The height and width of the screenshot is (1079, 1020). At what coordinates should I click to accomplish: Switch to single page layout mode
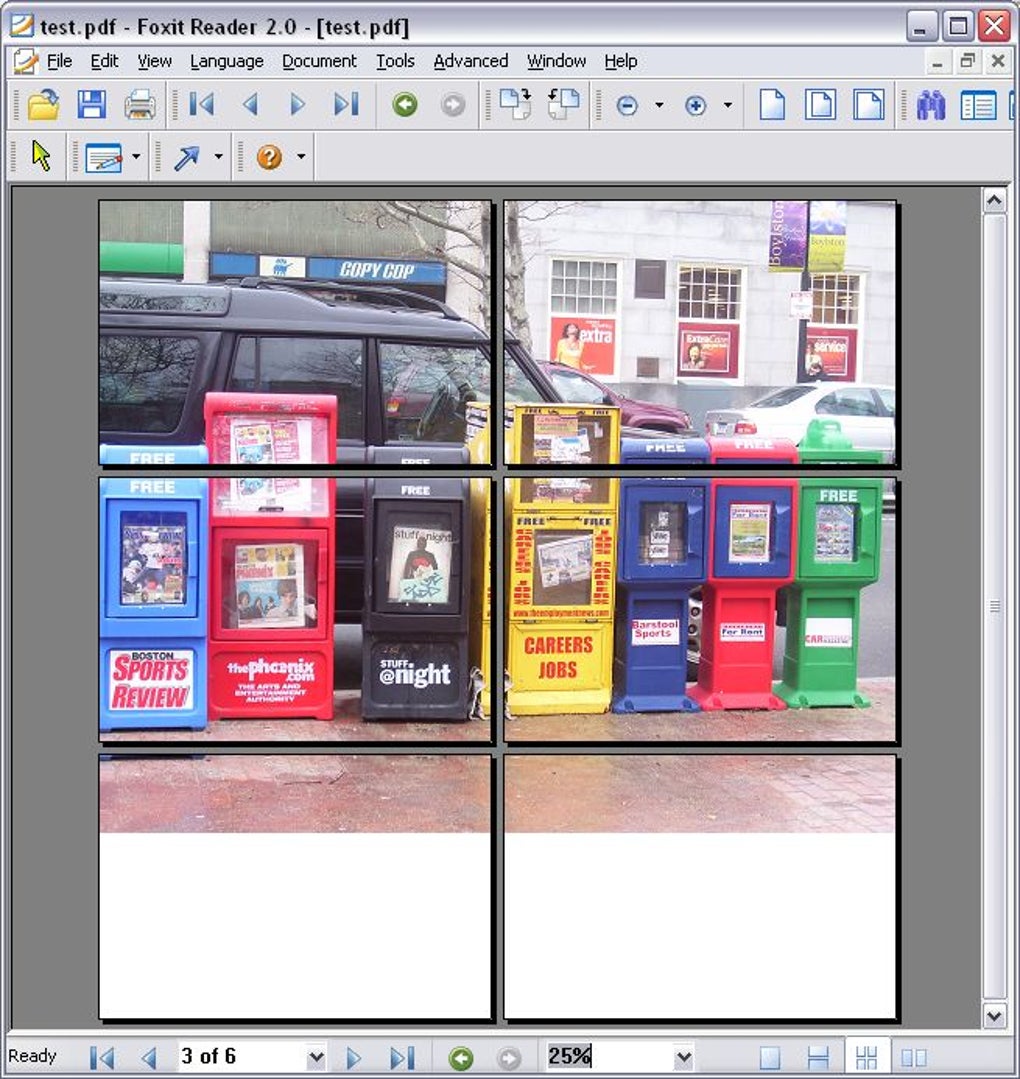point(770,1057)
